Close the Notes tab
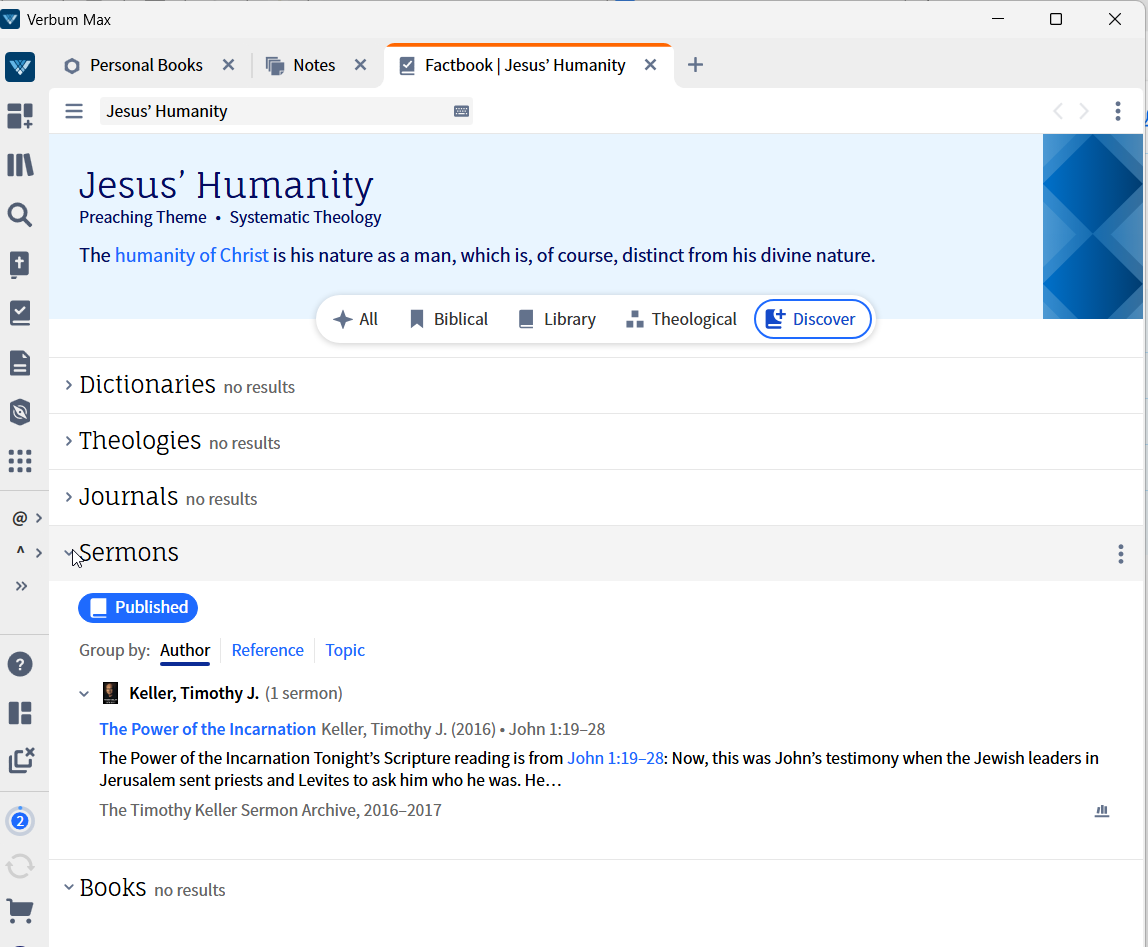 (x=360, y=65)
